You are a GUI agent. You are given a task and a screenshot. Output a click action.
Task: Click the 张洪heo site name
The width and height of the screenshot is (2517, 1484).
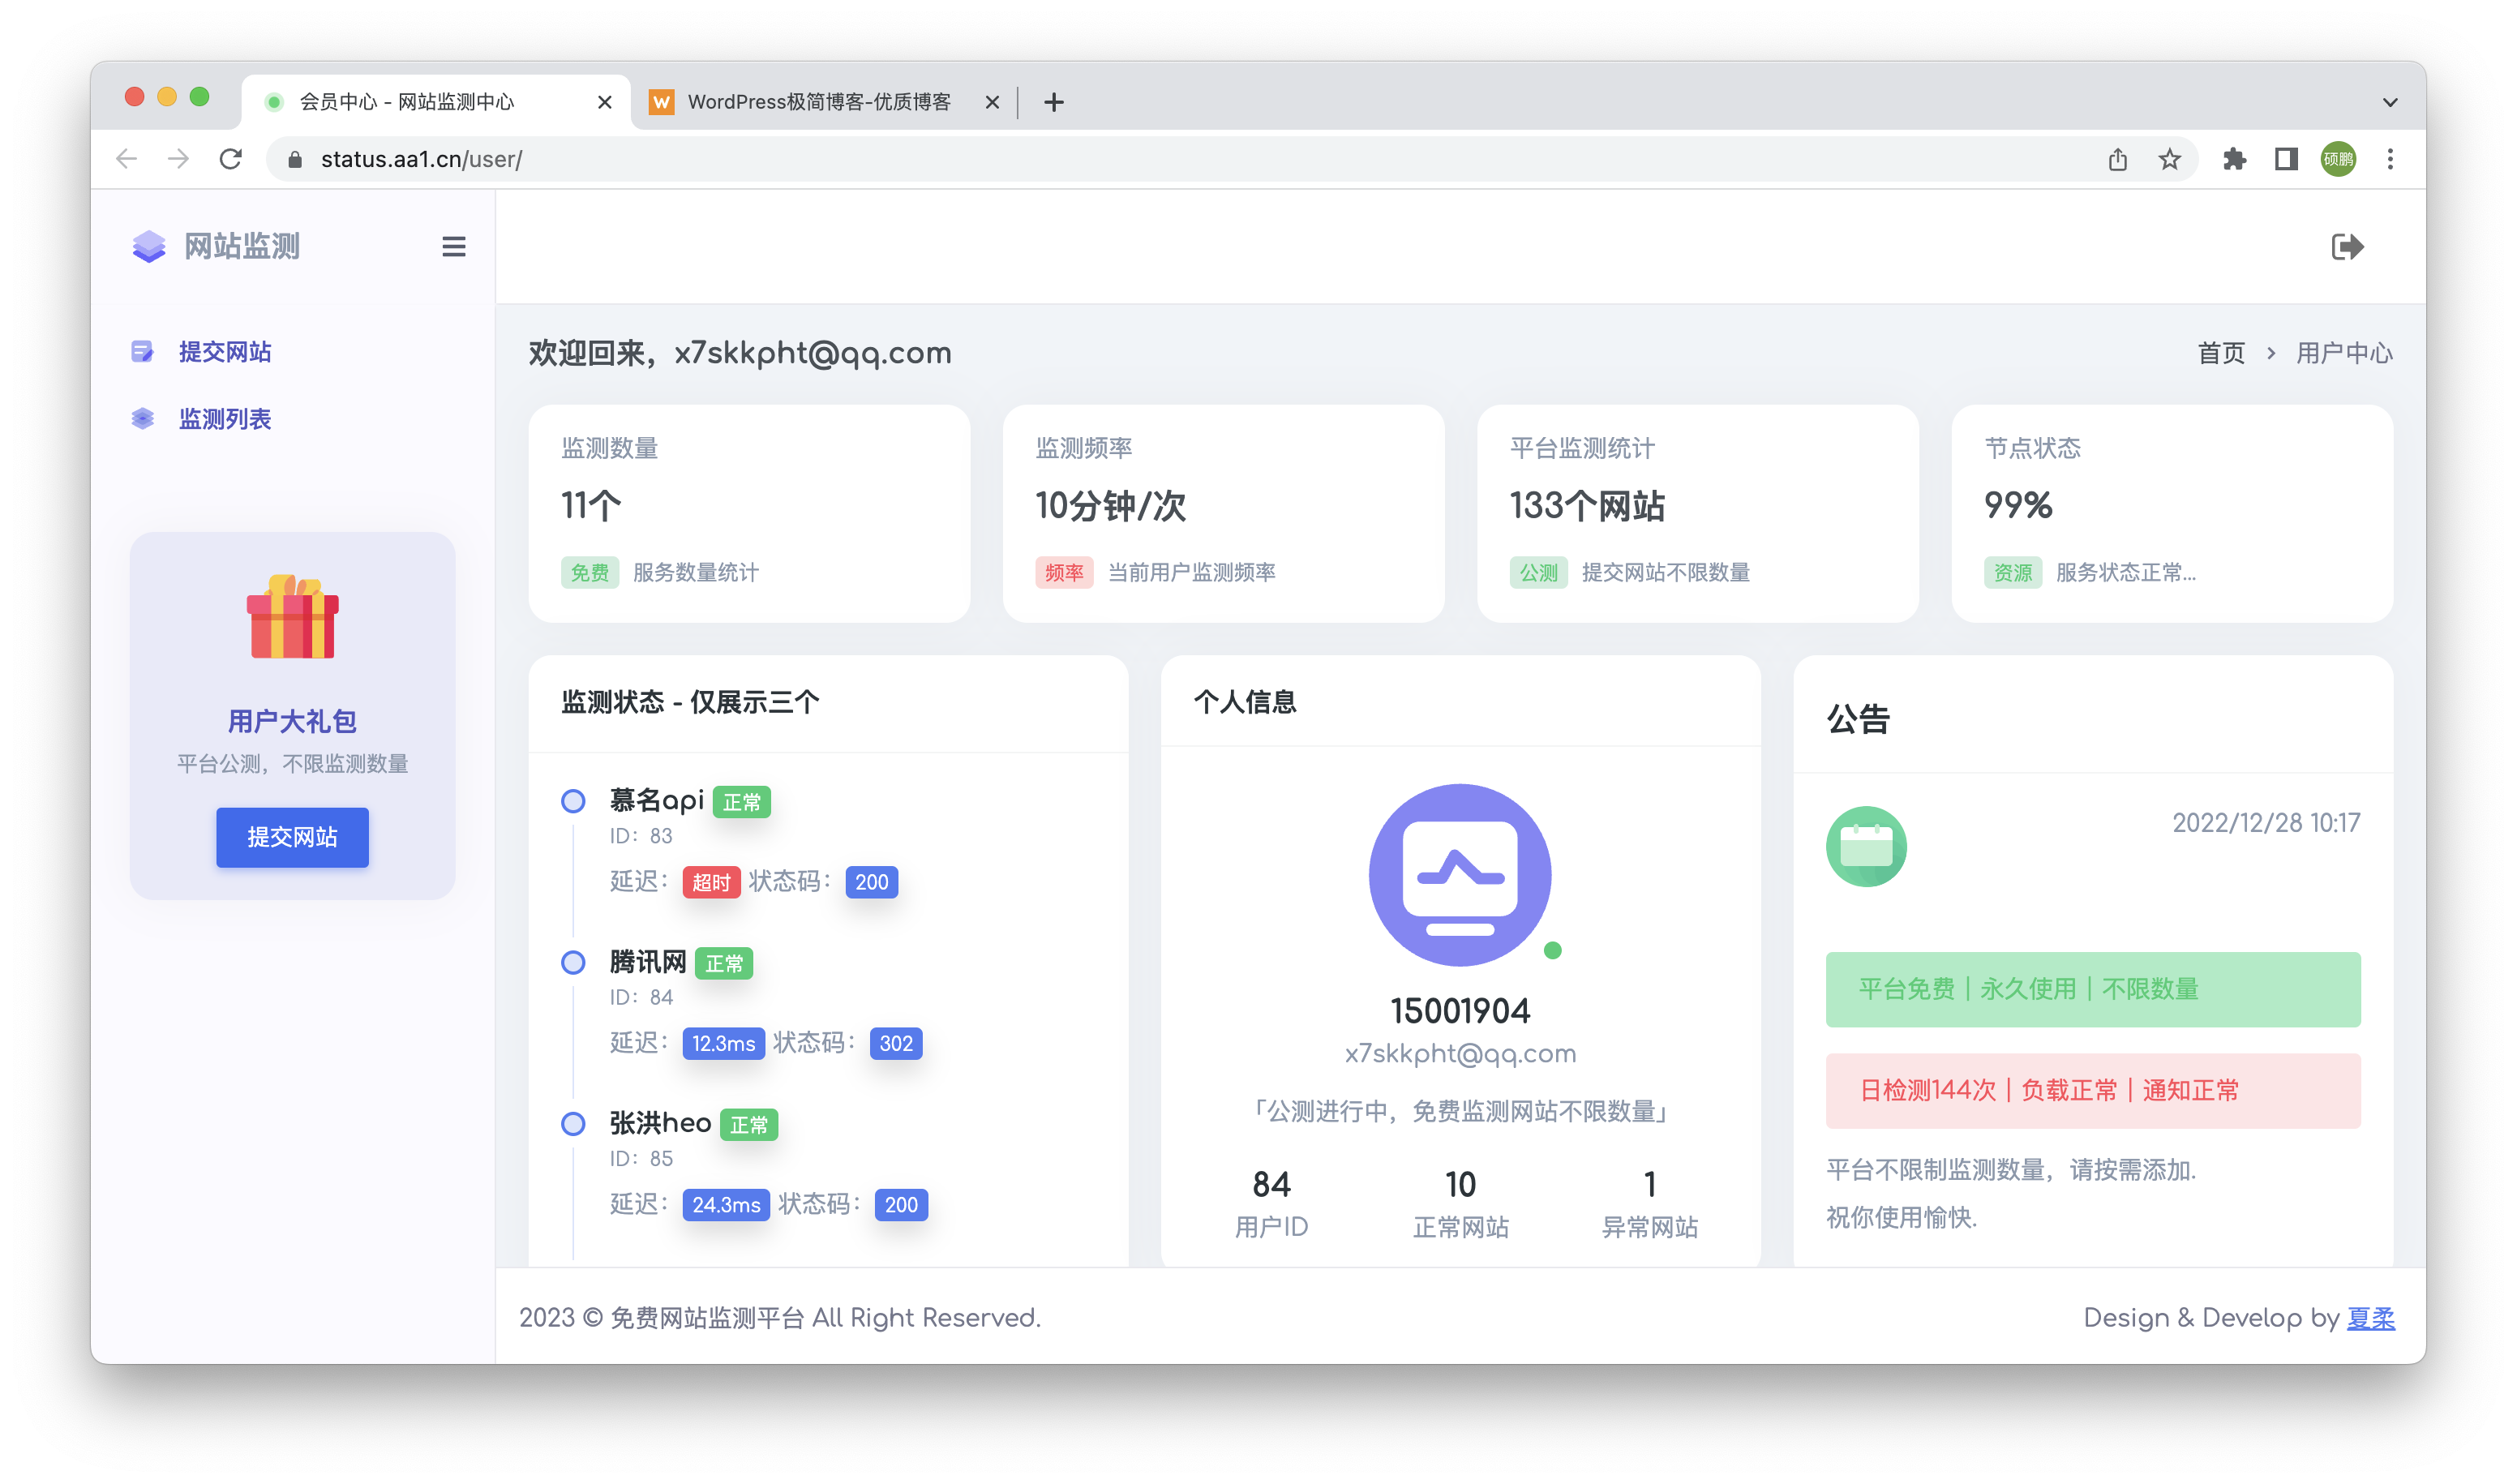pos(660,1123)
